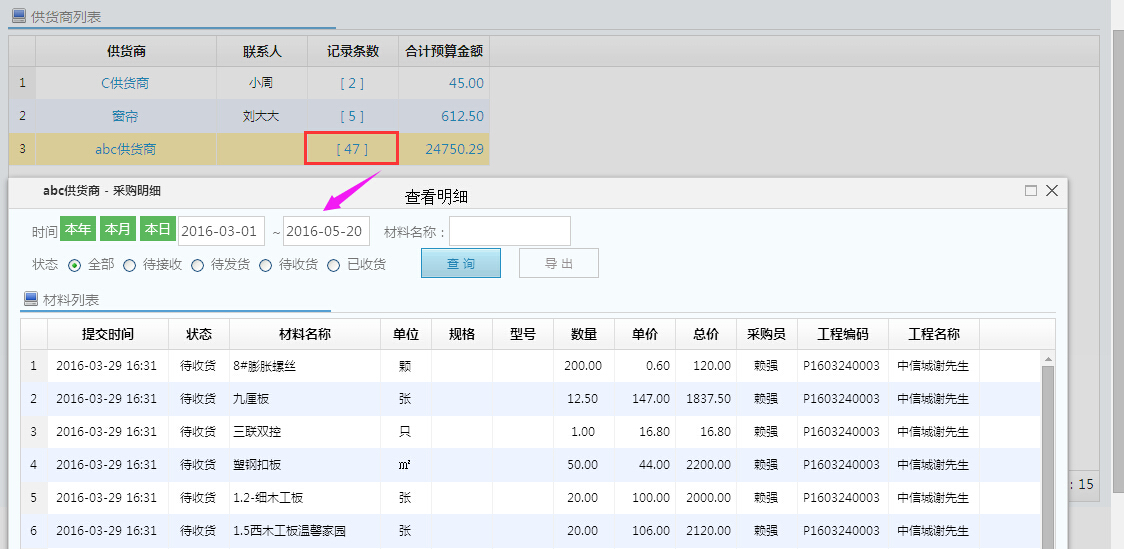Image resolution: width=1124 pixels, height=549 pixels.
Task: Click the 导出 export button
Action: click(x=558, y=264)
